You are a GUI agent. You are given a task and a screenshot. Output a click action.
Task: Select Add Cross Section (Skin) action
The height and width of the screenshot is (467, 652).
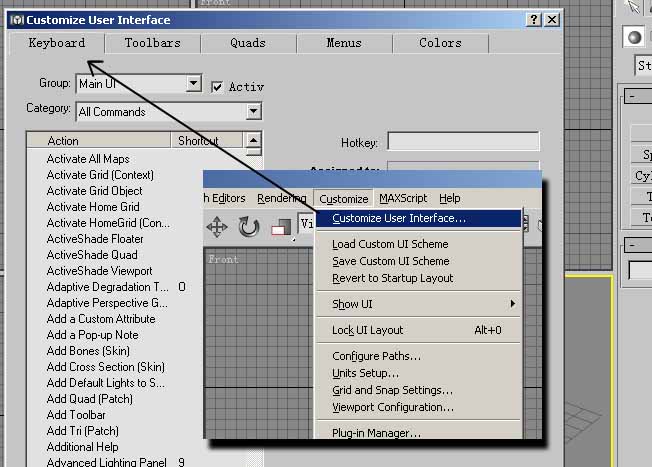tap(106, 367)
